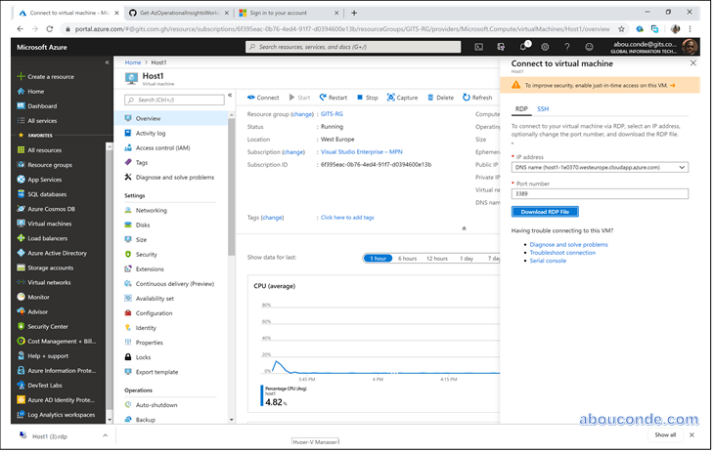Click the Port number input field
The height and width of the screenshot is (451, 714).
point(599,194)
